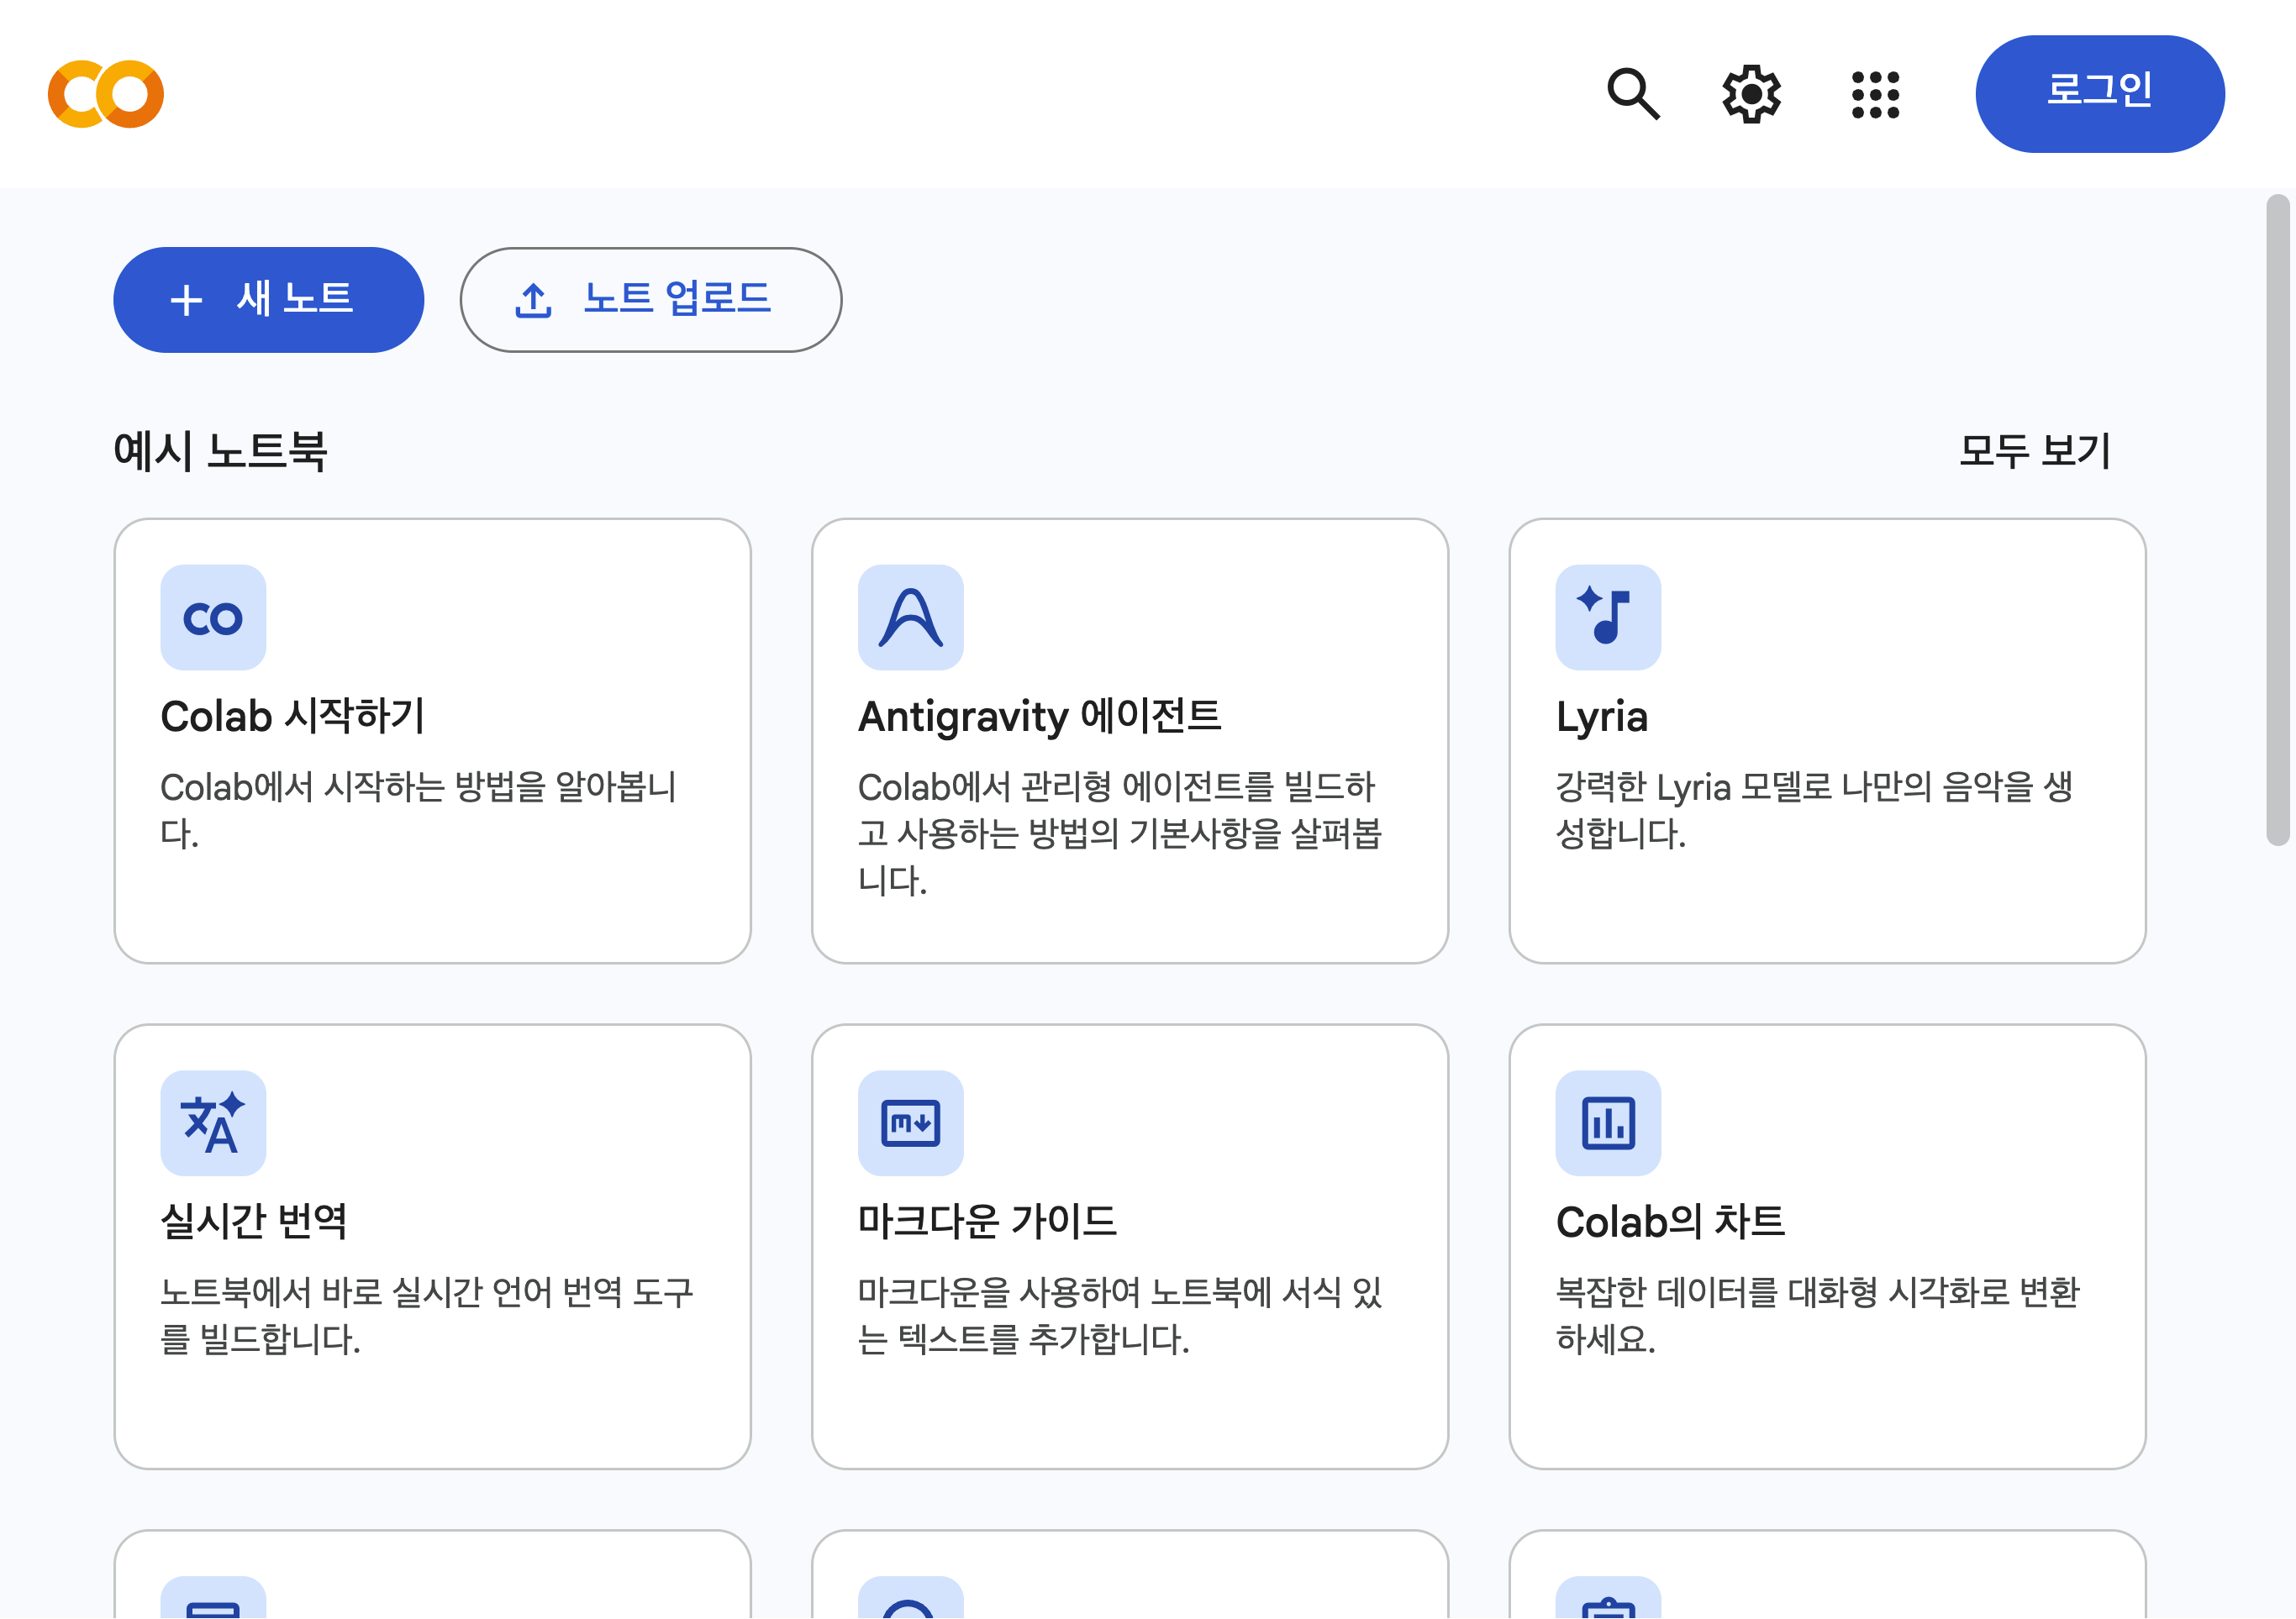Click the markdown icon on 마크다운 가이드 card
2296x1619 pixels.
[x=910, y=1123]
